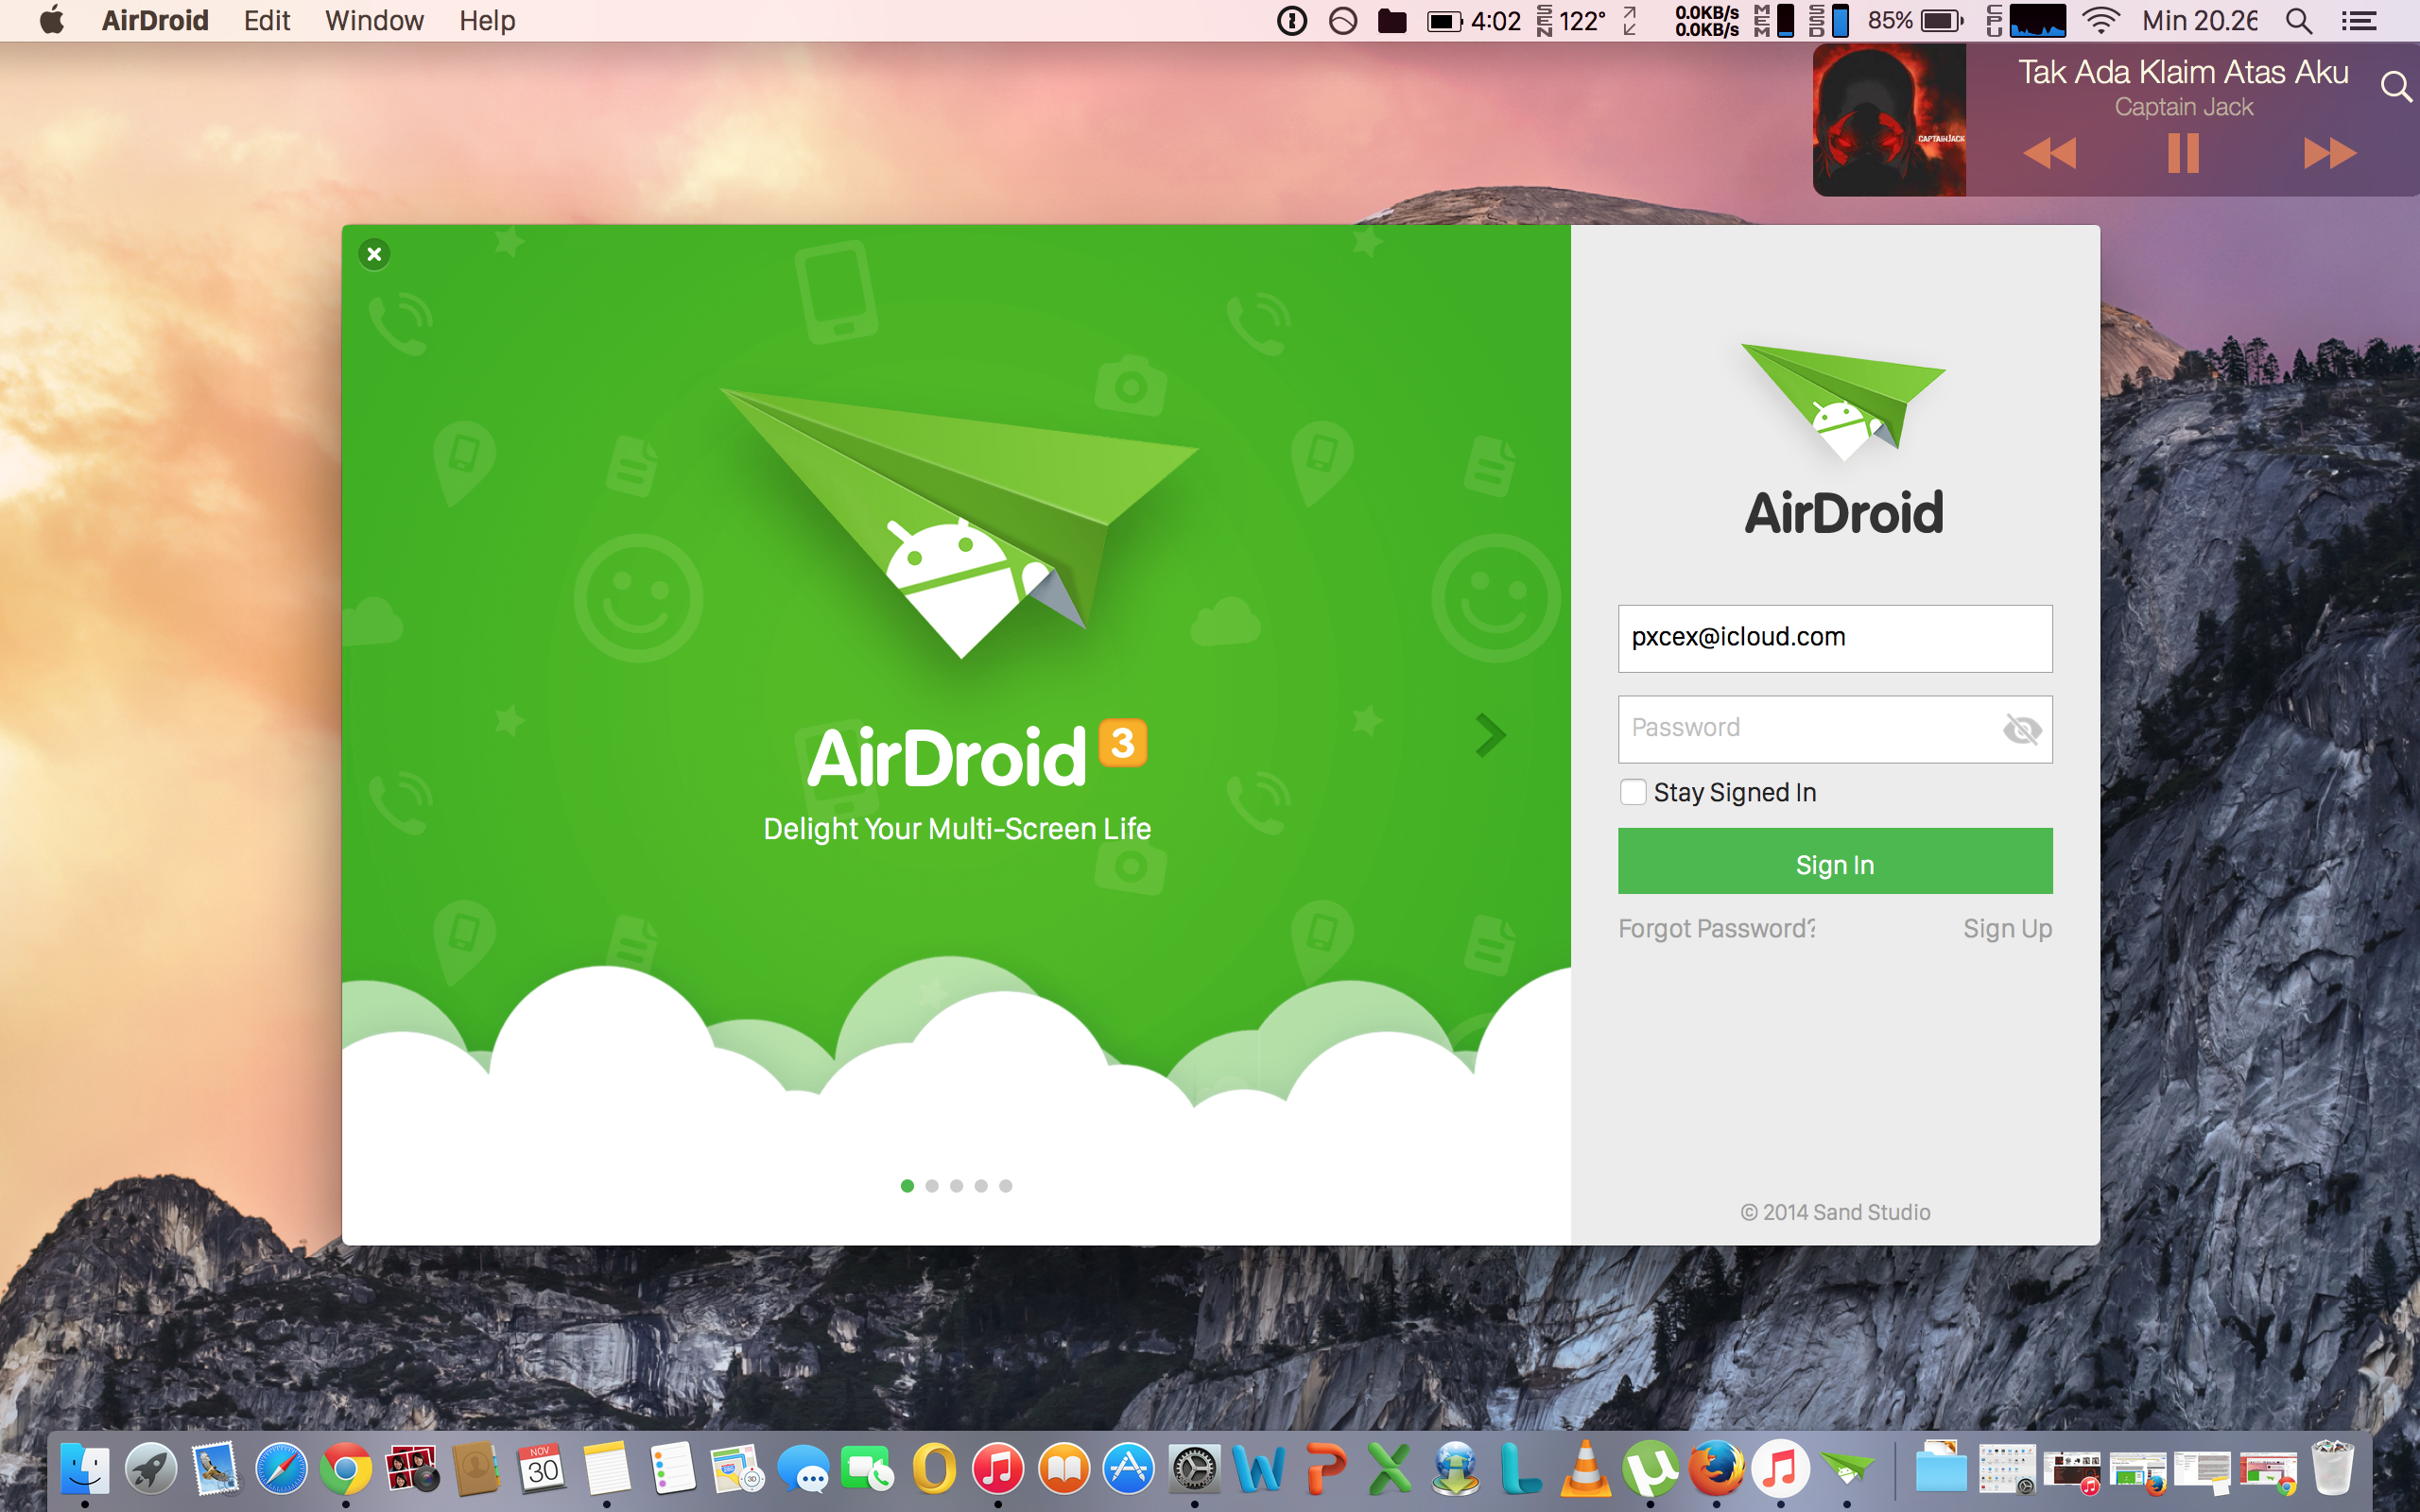Open iBooks from the Dock

click(x=1064, y=1470)
